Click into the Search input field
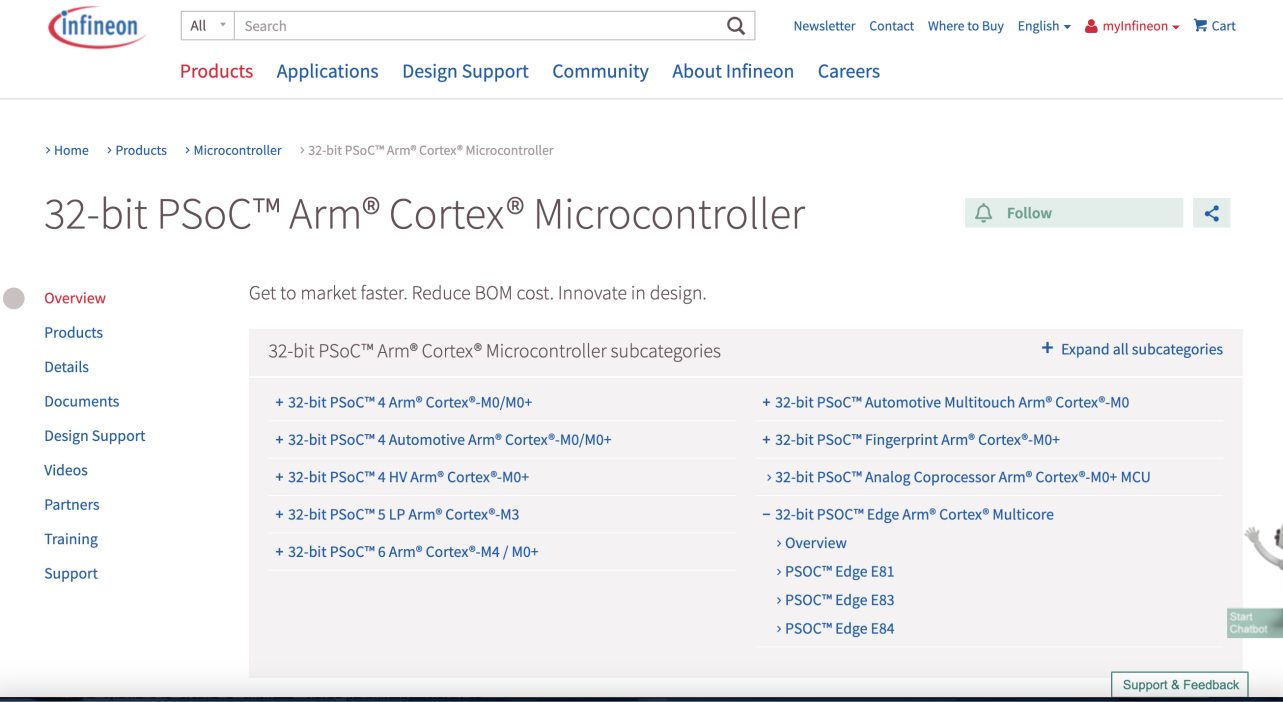 pos(480,26)
